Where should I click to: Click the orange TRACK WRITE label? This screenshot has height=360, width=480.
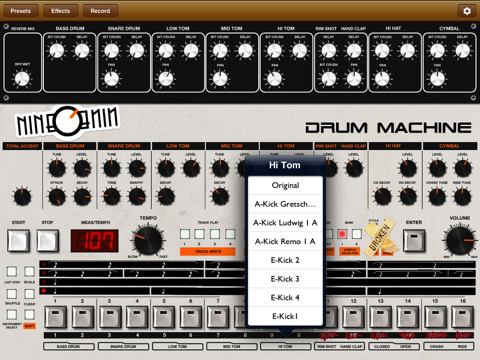(208, 252)
